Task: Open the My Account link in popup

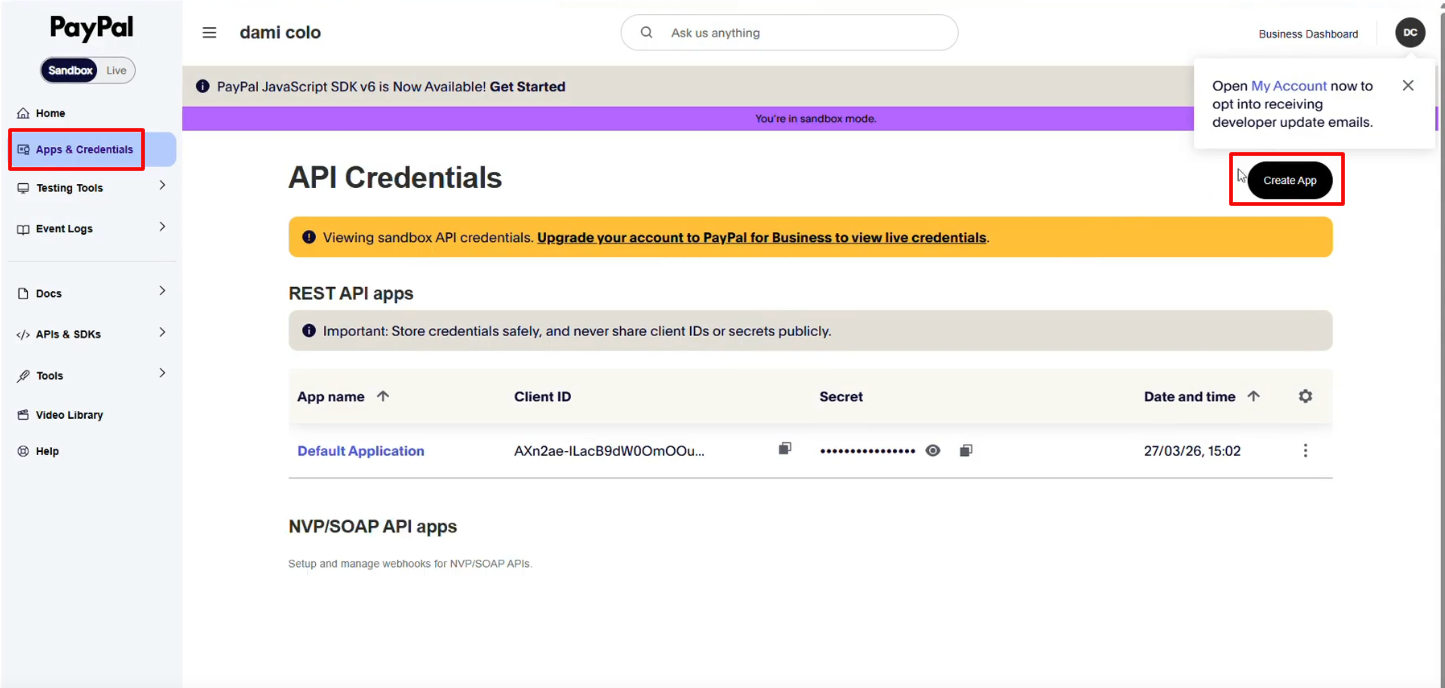Action: pyautogui.click(x=1289, y=86)
